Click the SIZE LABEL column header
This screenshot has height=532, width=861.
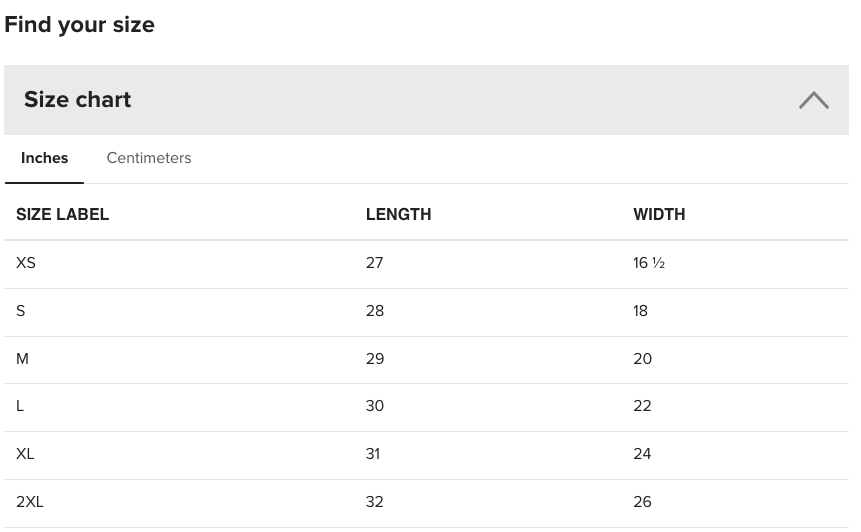62,214
